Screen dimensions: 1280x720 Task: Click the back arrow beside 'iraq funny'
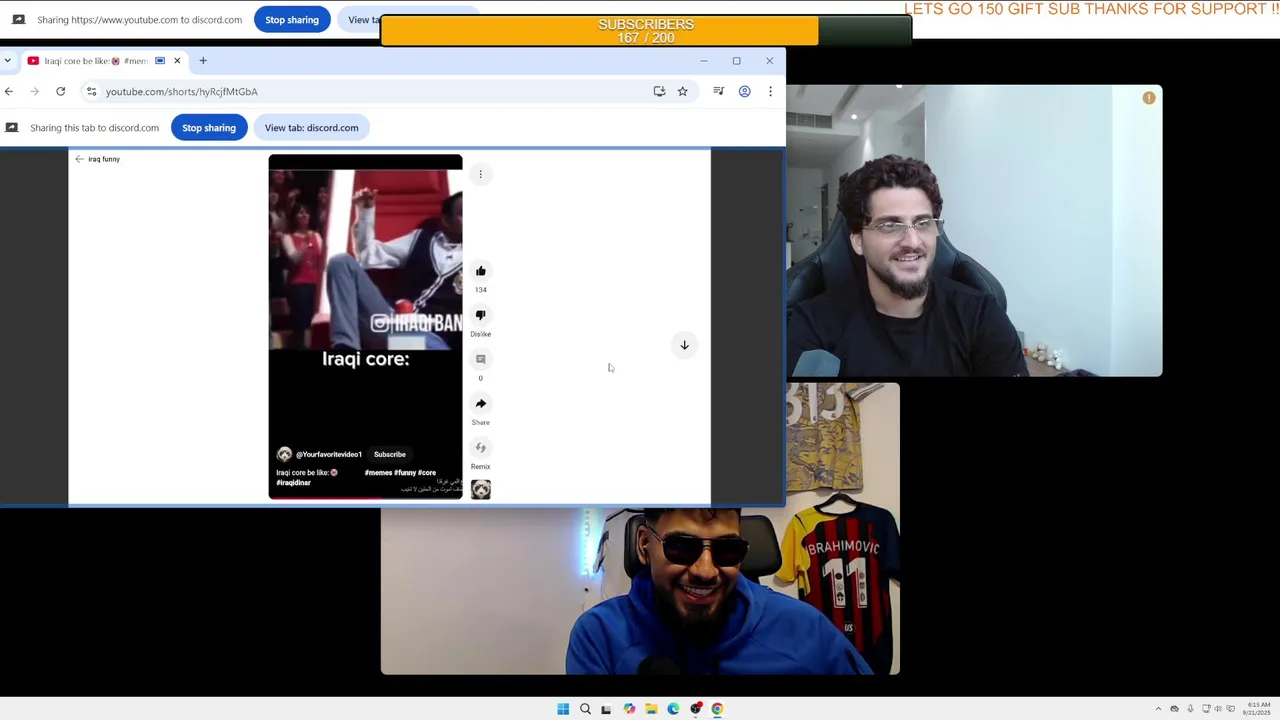80,159
